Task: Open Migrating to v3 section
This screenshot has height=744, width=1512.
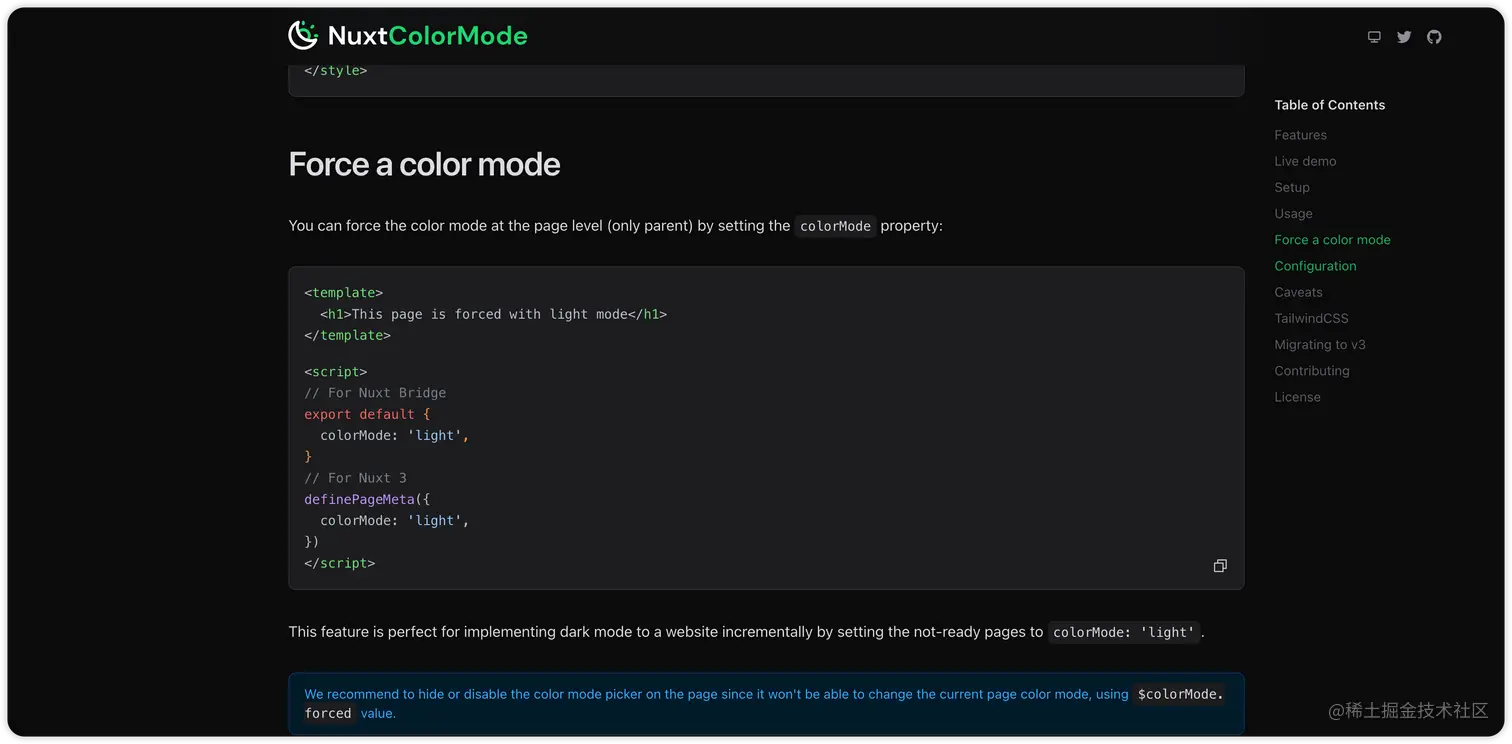Action: pyautogui.click(x=1320, y=344)
